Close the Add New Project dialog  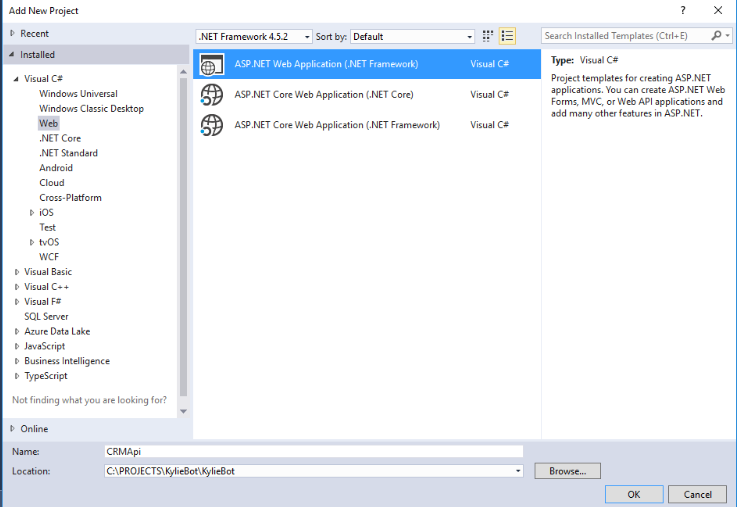click(718, 10)
